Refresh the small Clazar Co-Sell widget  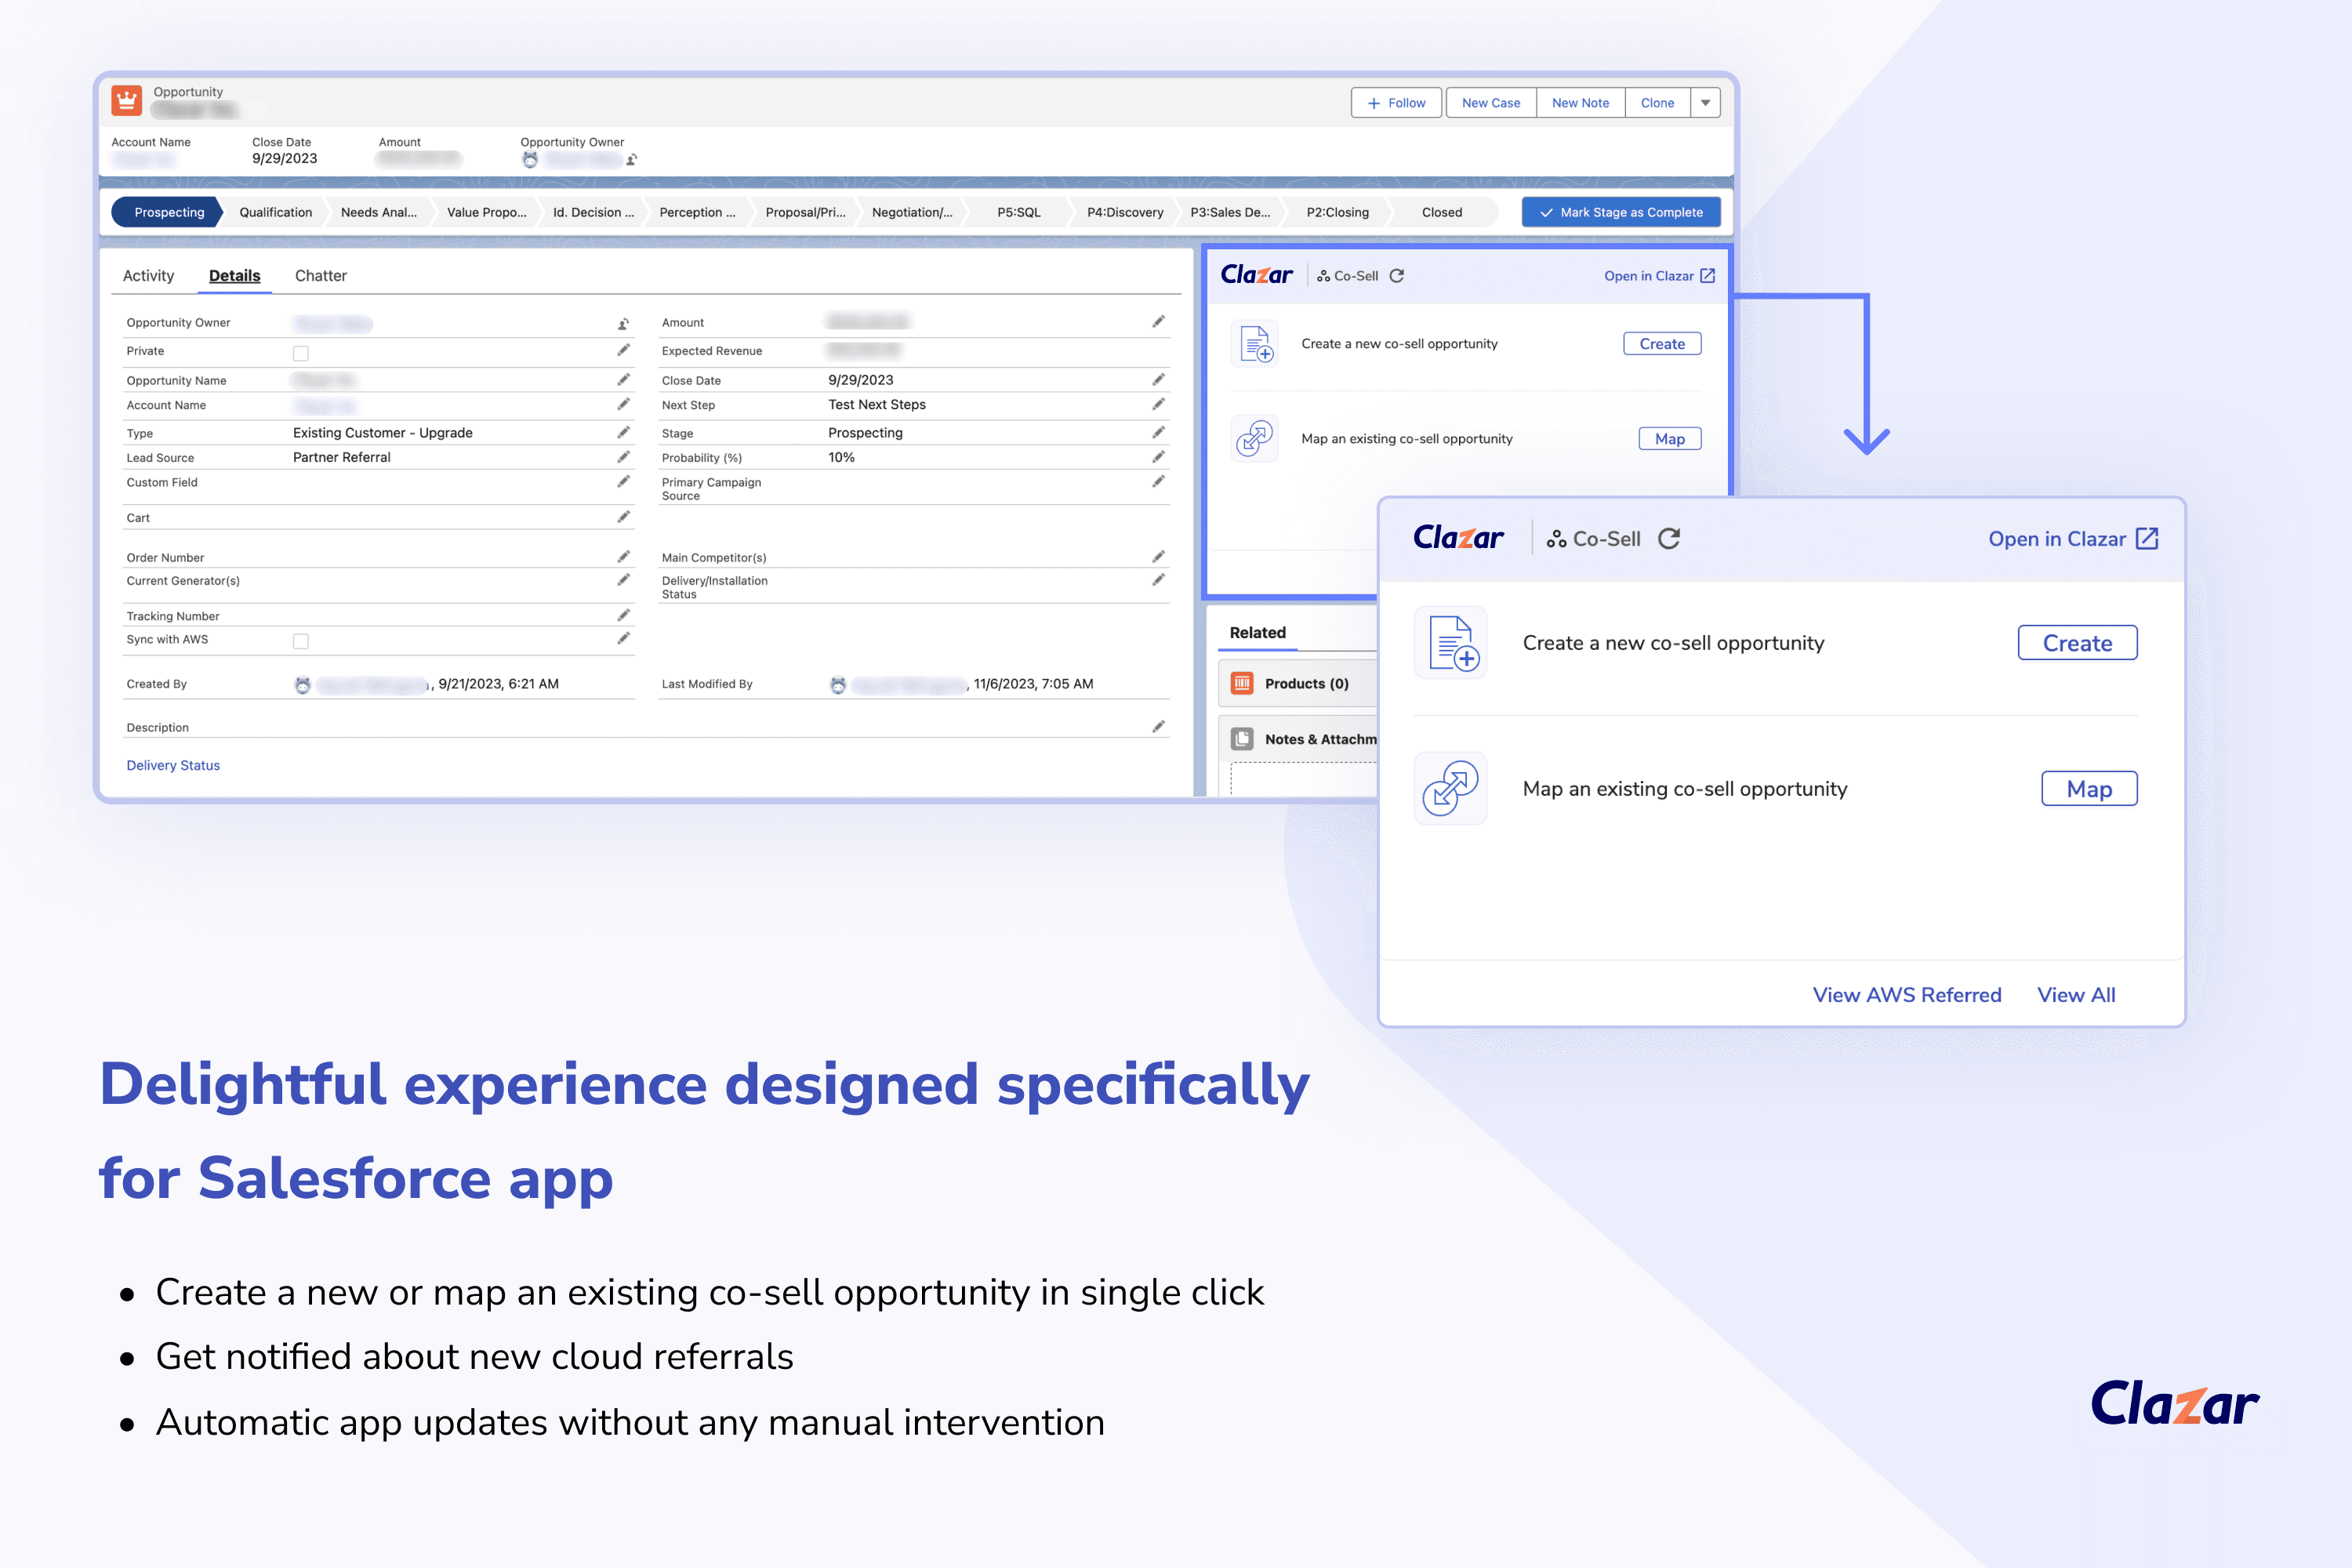[1397, 276]
